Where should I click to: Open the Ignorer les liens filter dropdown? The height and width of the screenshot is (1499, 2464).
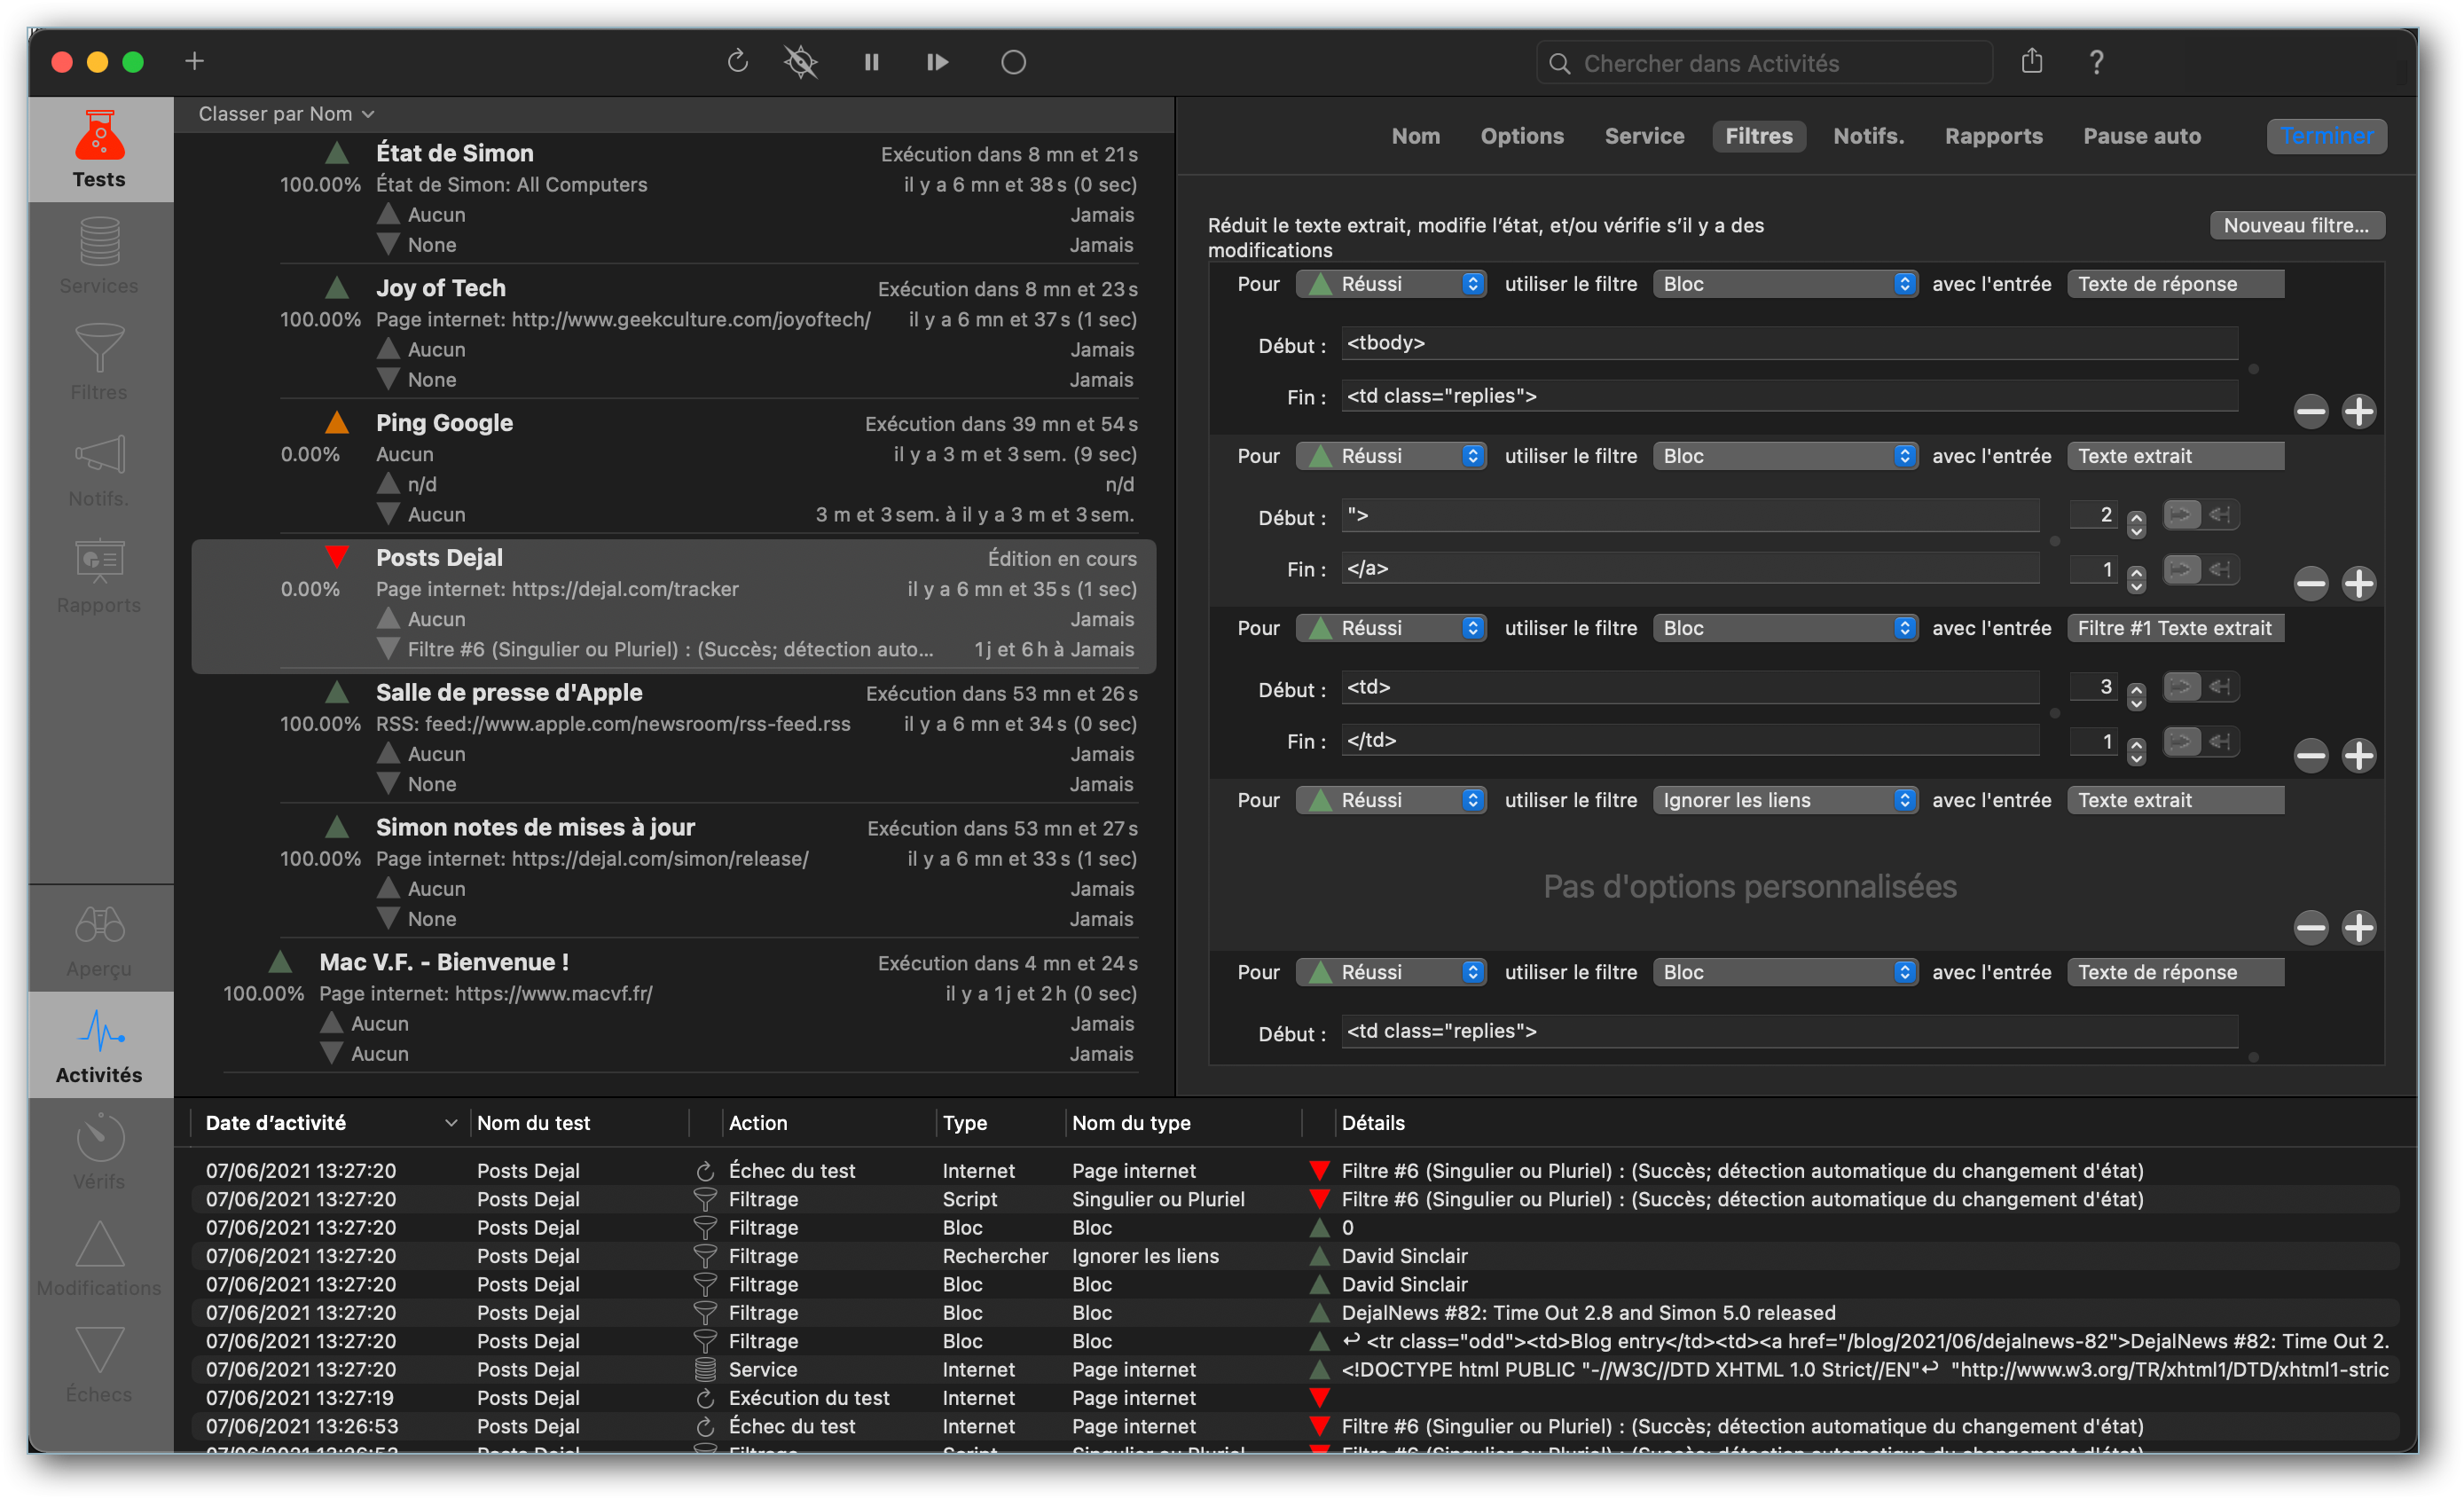click(x=1785, y=800)
